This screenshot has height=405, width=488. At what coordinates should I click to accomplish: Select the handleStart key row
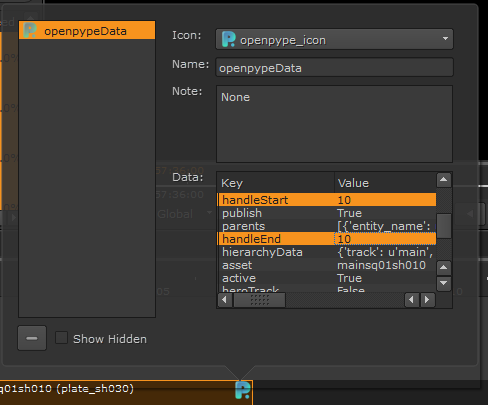276,200
